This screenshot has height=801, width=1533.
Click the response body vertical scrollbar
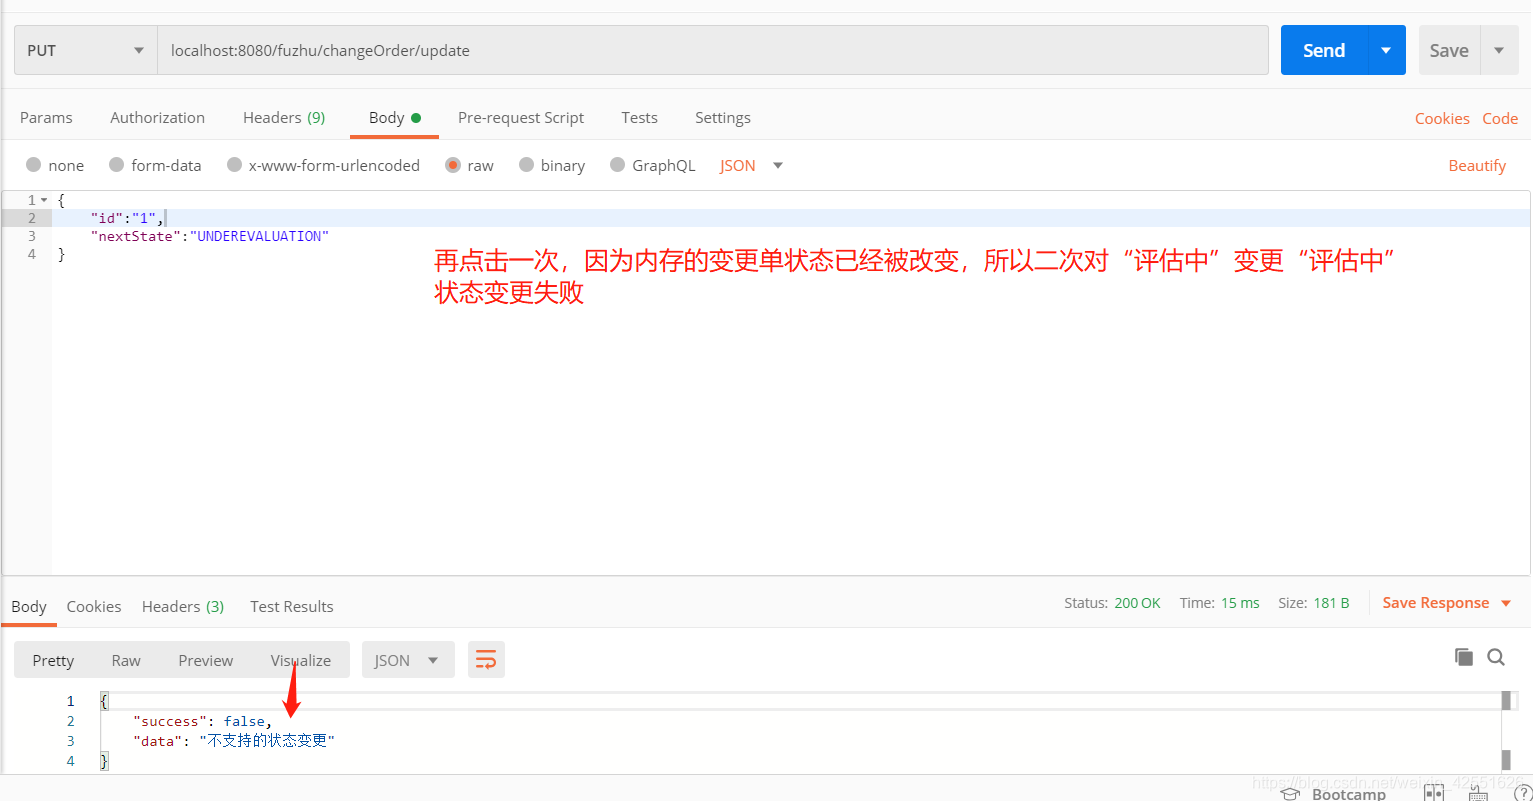click(1506, 730)
